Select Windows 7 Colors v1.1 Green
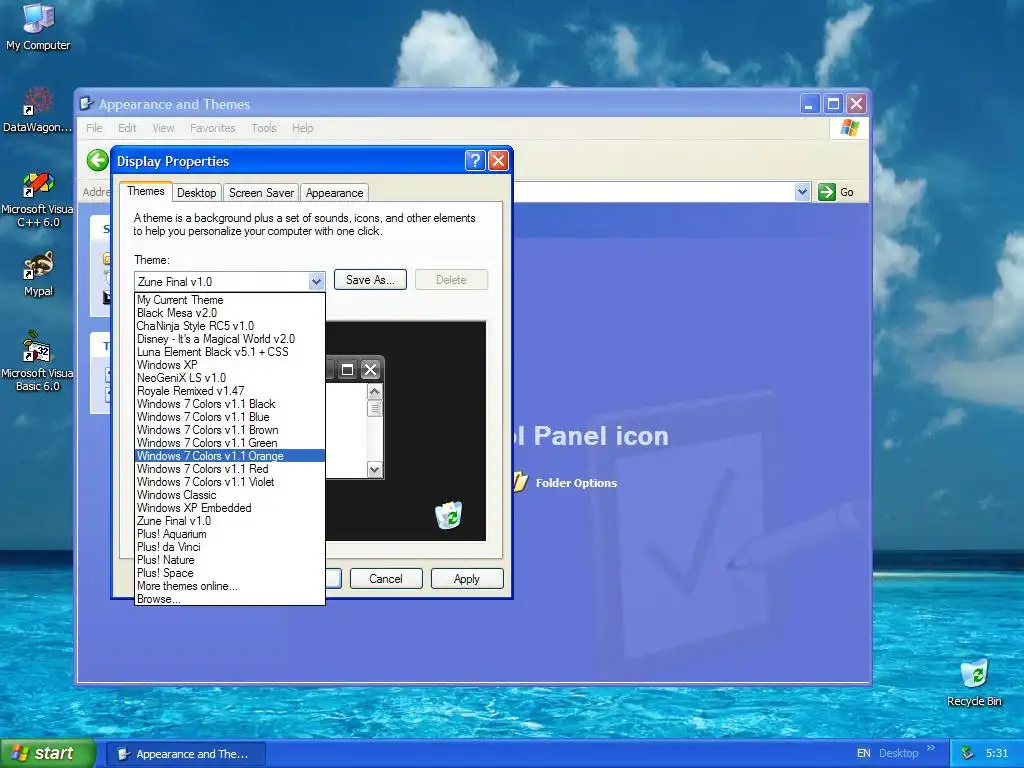 click(x=230, y=443)
